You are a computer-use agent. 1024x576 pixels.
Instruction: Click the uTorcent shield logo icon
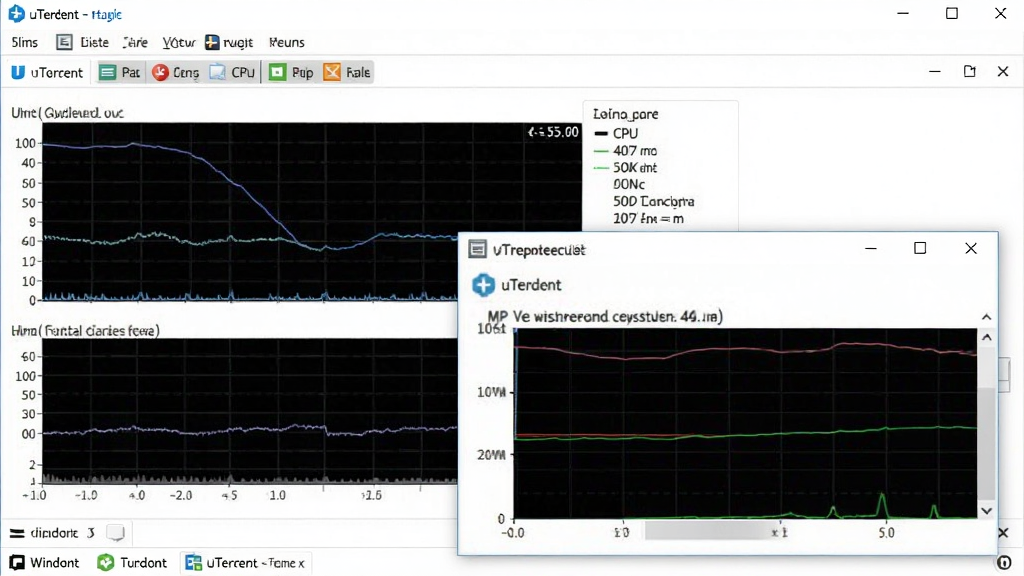click(18, 72)
